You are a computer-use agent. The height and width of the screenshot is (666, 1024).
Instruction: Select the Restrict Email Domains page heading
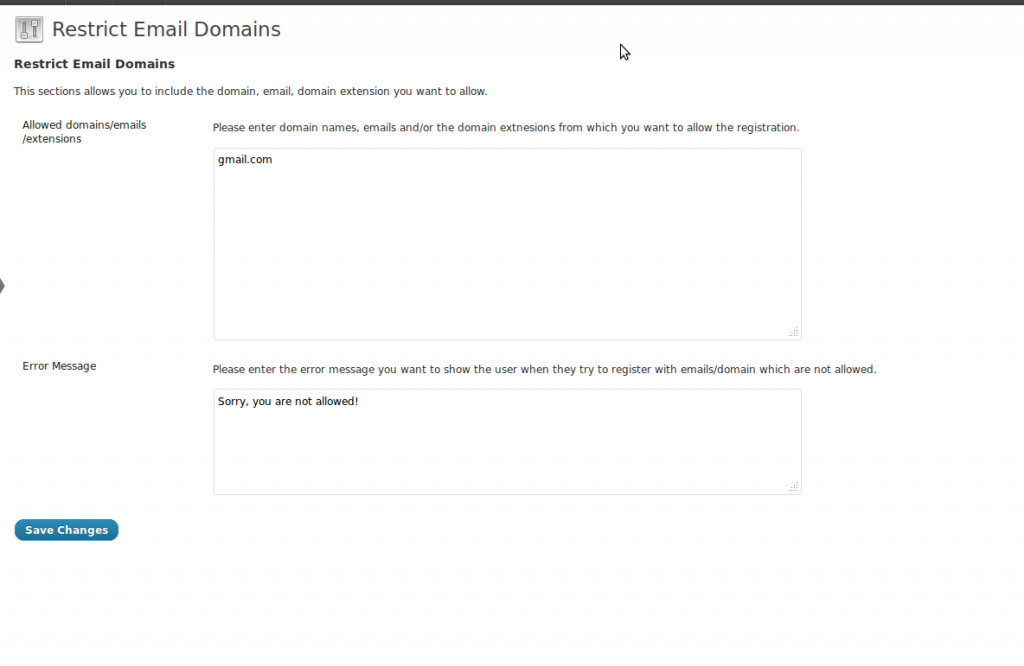[167, 29]
